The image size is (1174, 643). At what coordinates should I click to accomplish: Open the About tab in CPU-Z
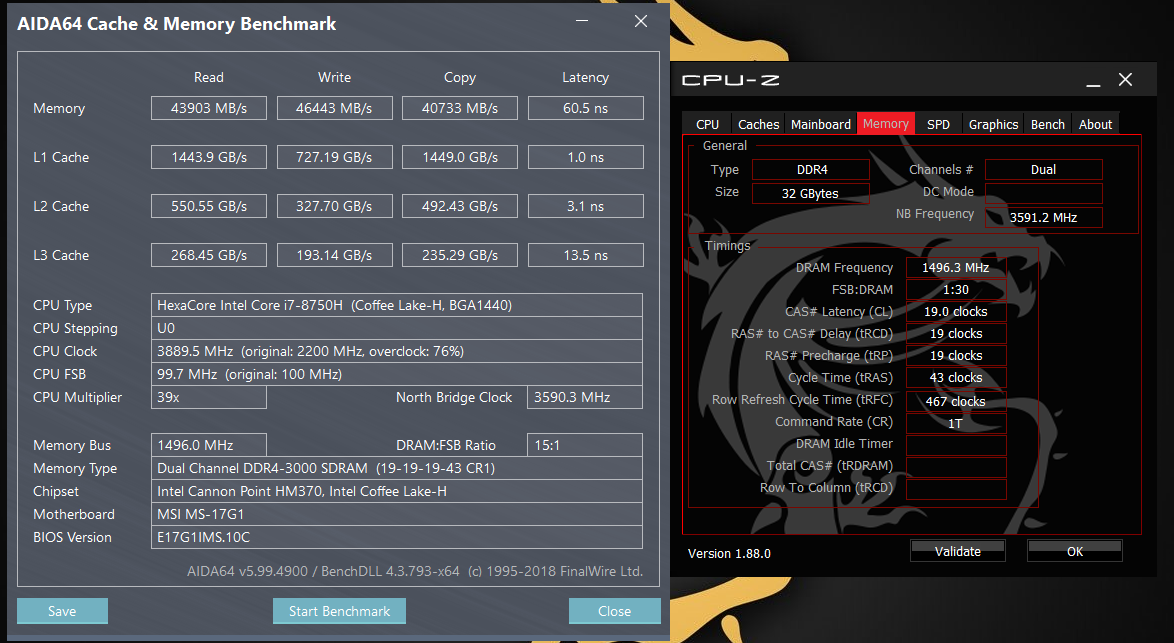pos(1095,124)
